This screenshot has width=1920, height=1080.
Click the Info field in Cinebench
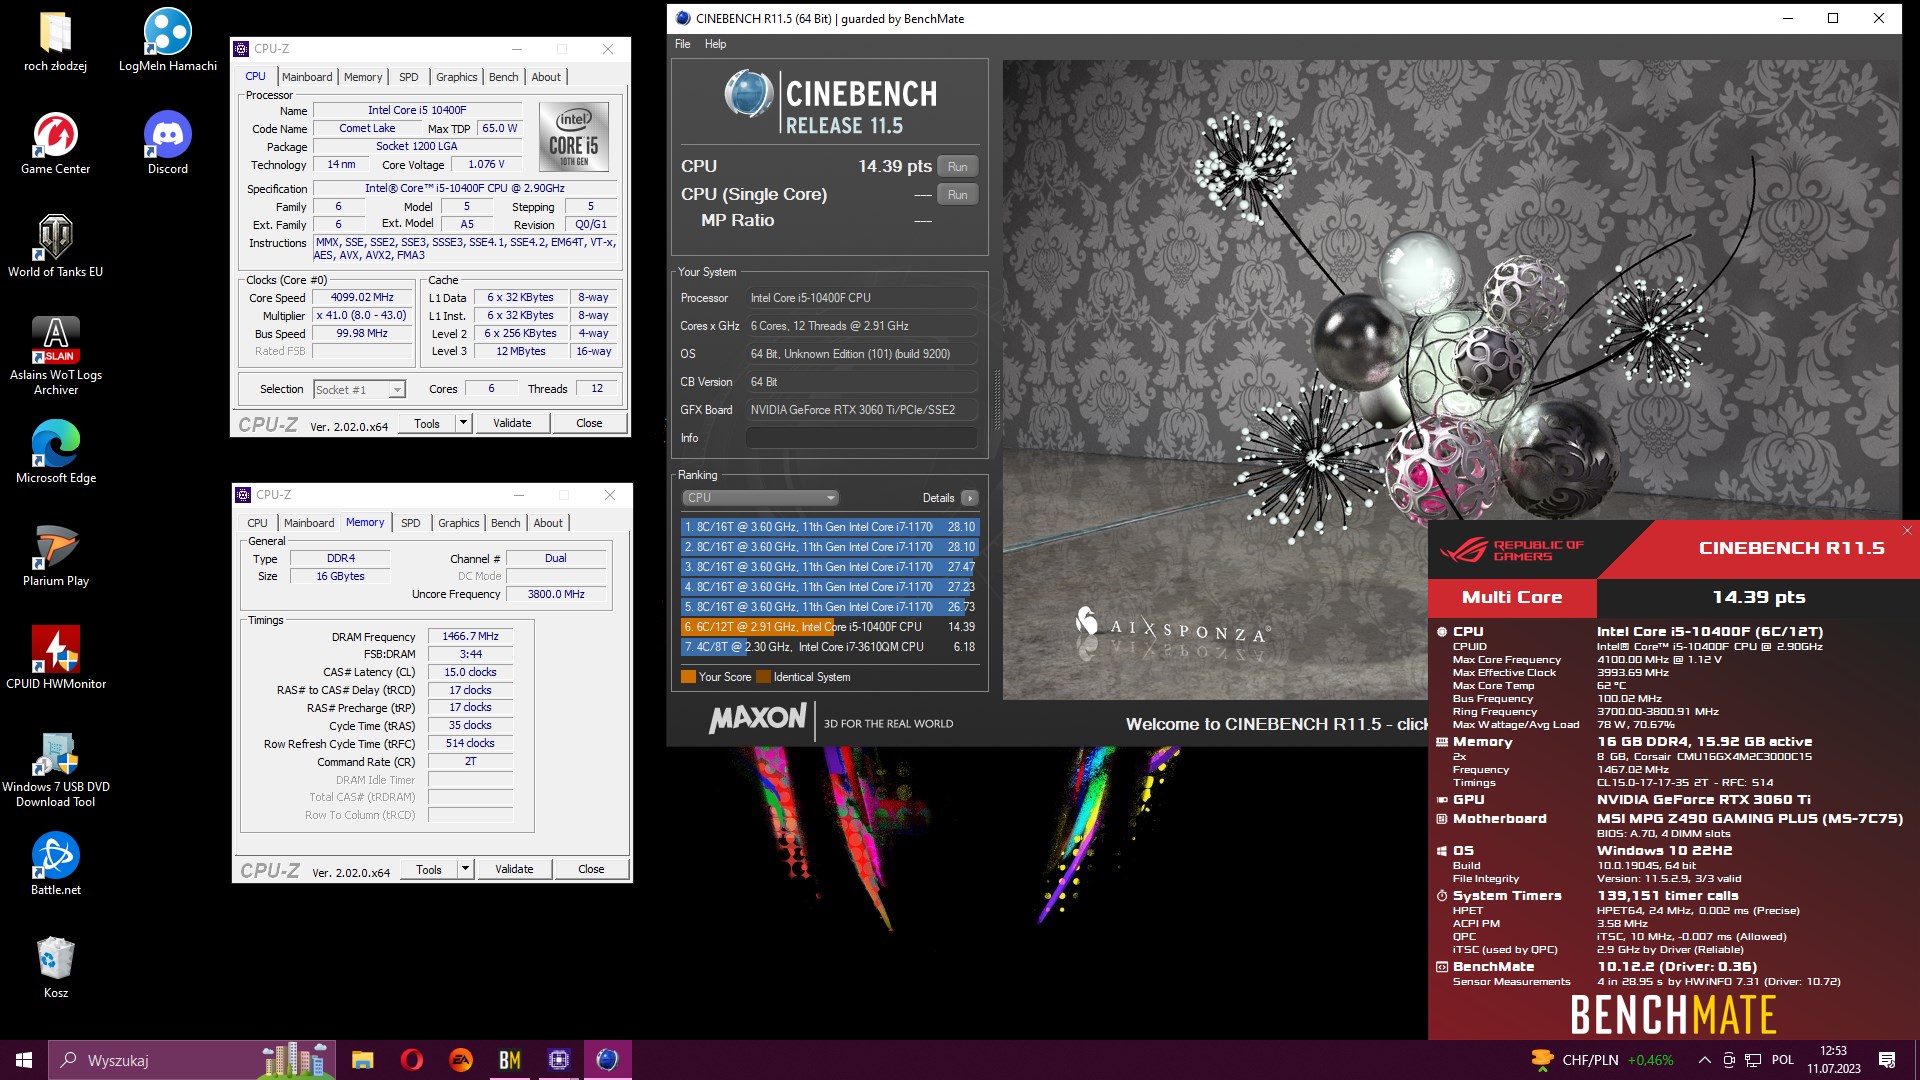pyautogui.click(x=862, y=438)
